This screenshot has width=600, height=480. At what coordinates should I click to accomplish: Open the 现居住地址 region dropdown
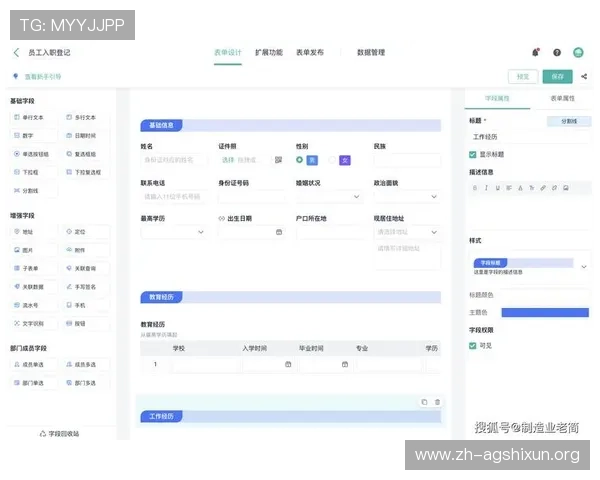tap(407, 232)
